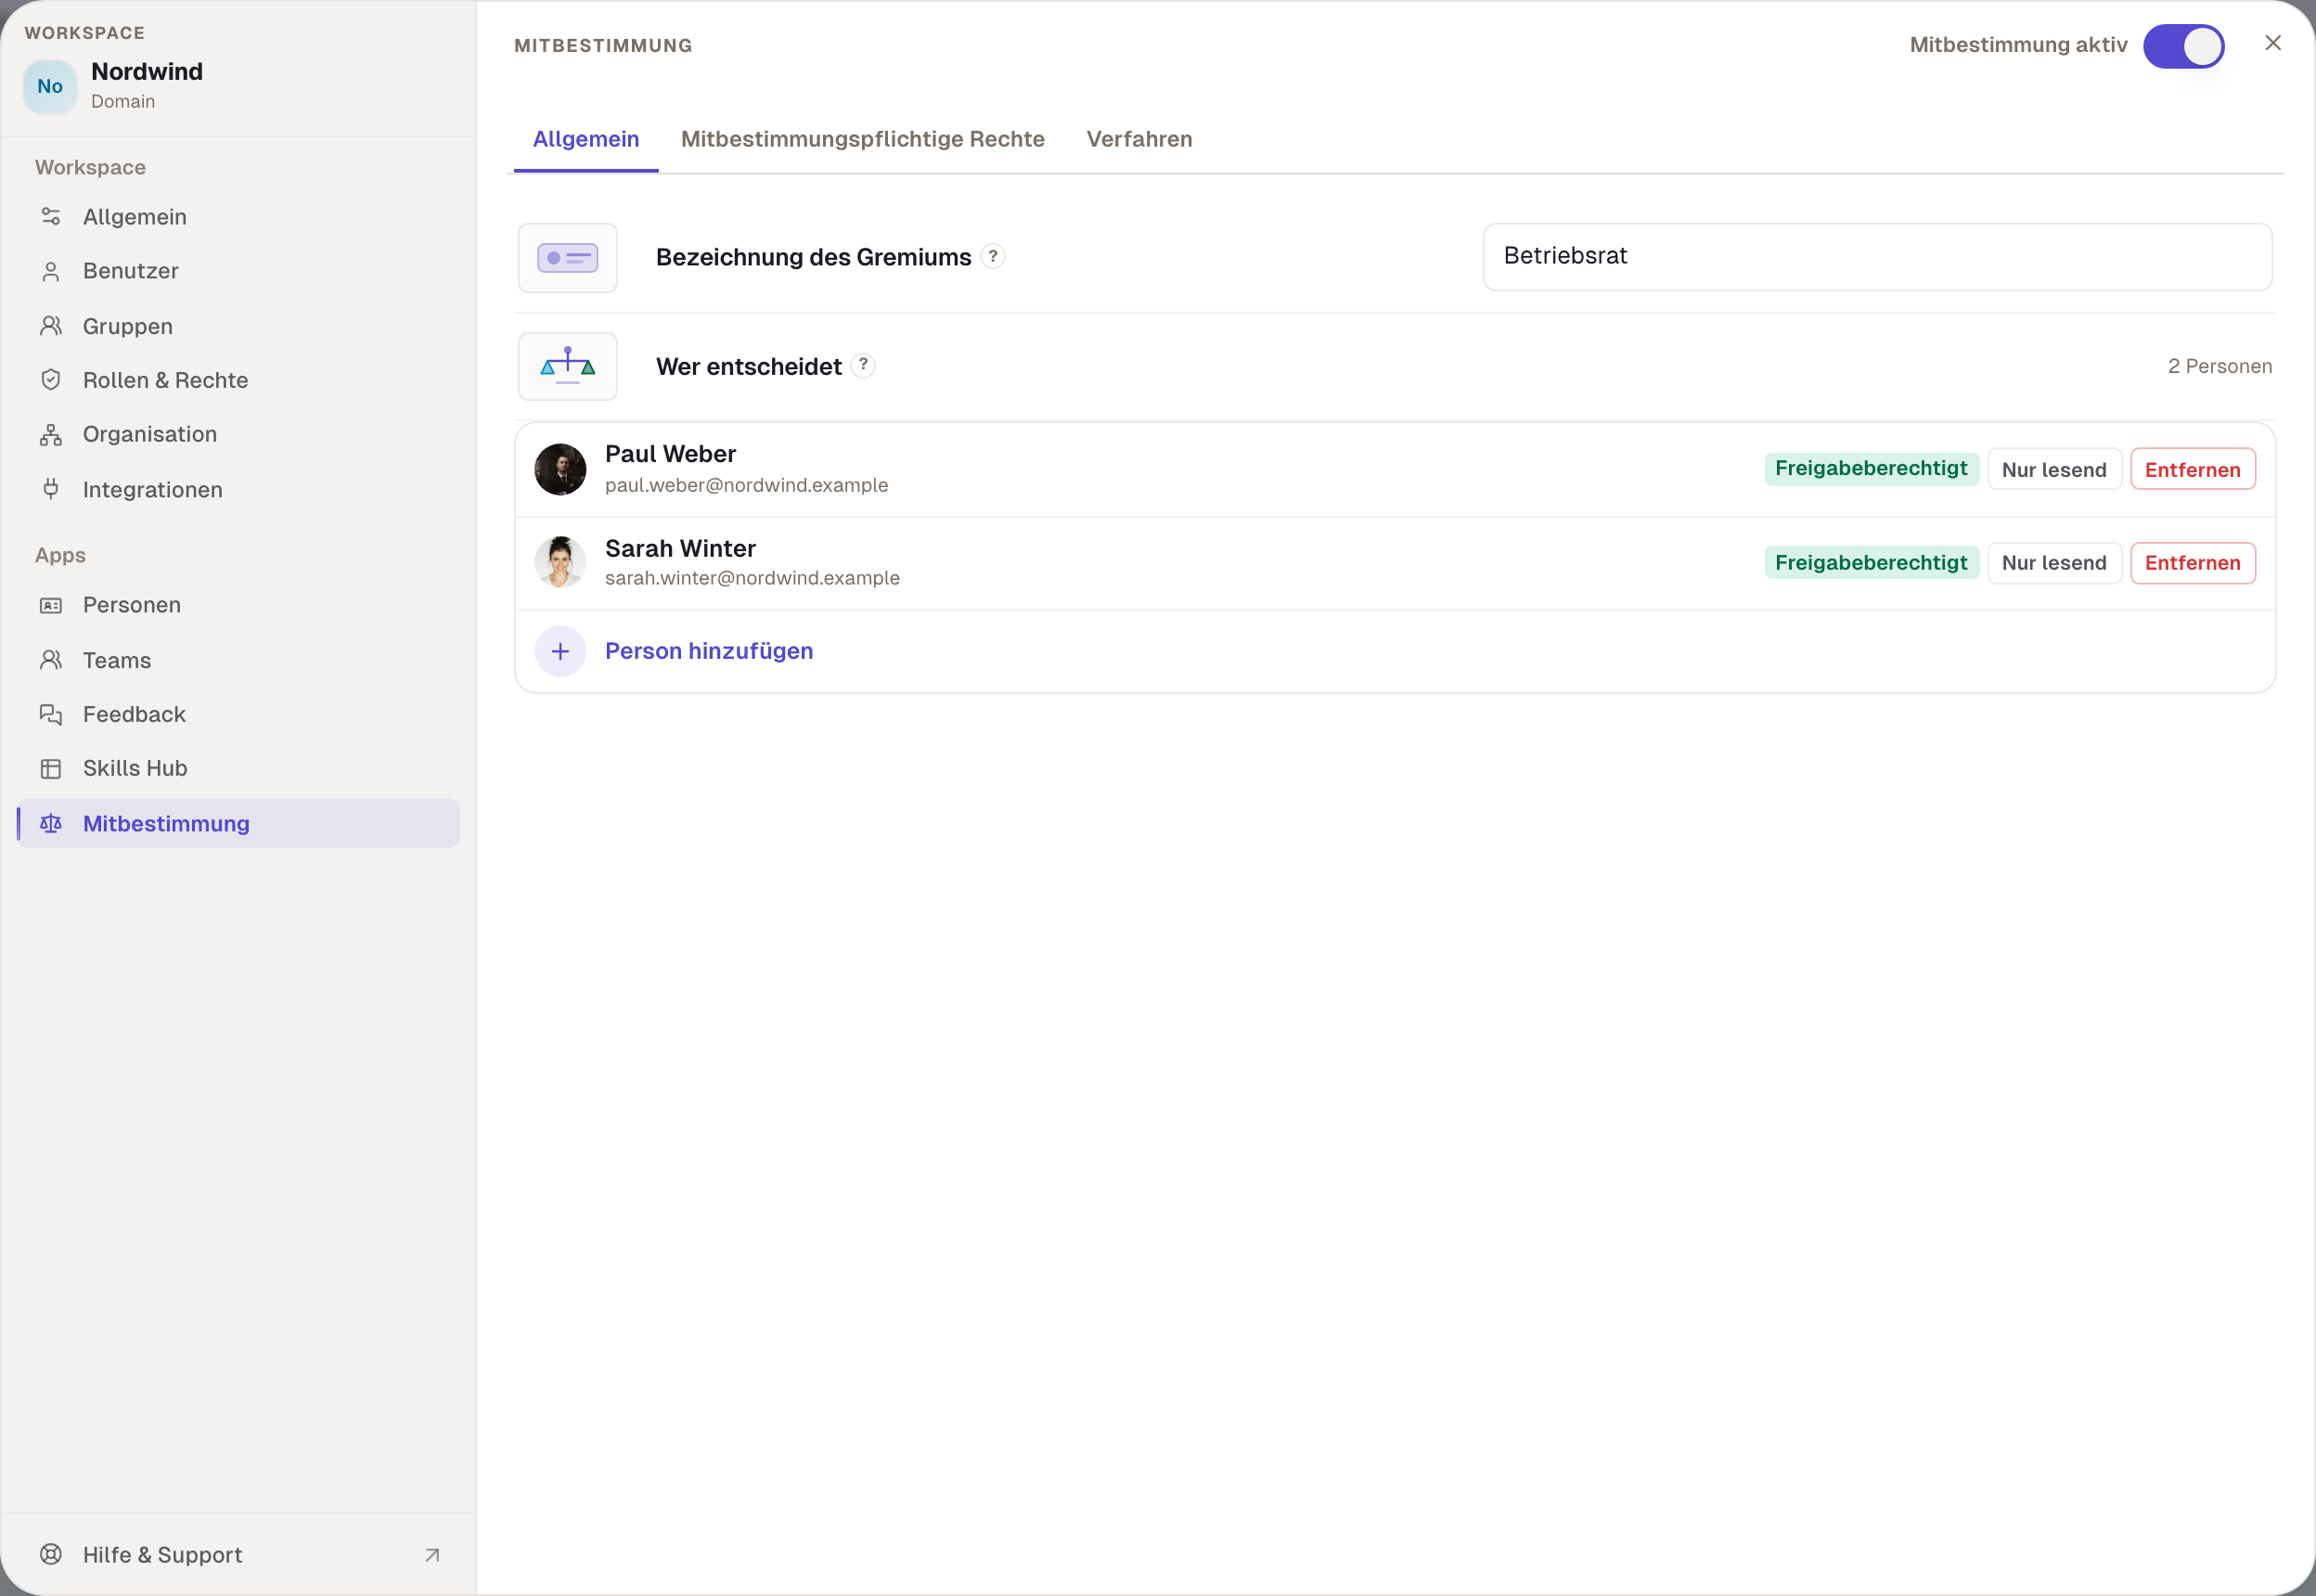
Task: Open the Nordwind workspace switcher
Action: pos(238,85)
